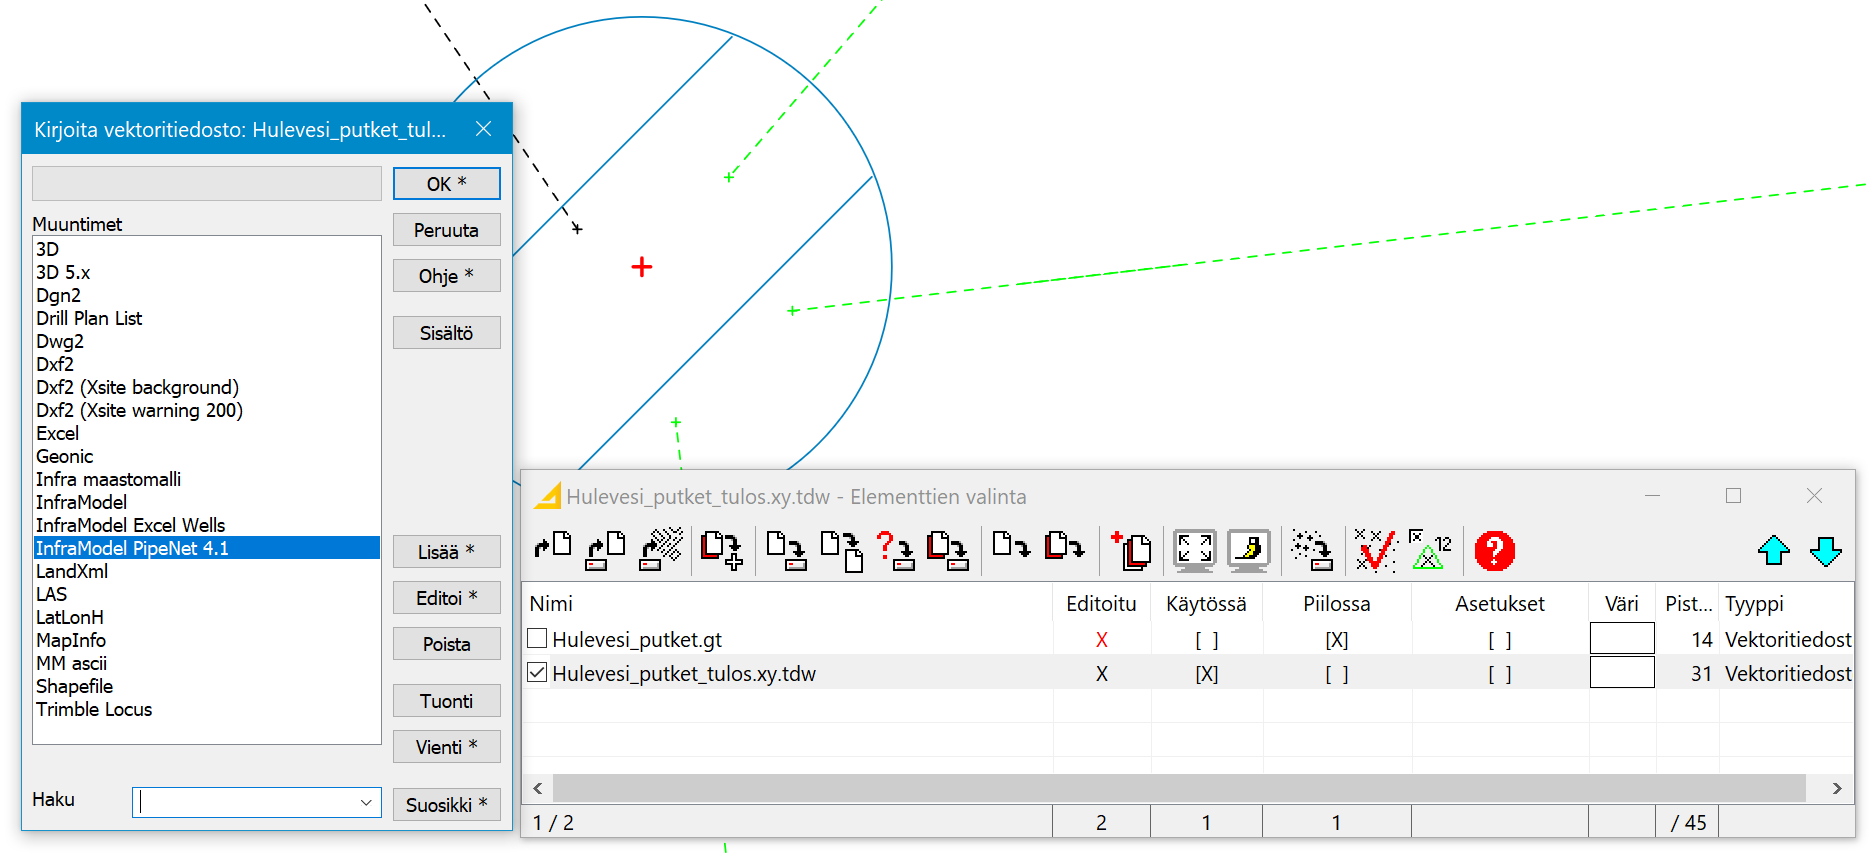Select LandXml in the Muuntimet list
Viewport: 1872px width, 859px height.
[72, 571]
